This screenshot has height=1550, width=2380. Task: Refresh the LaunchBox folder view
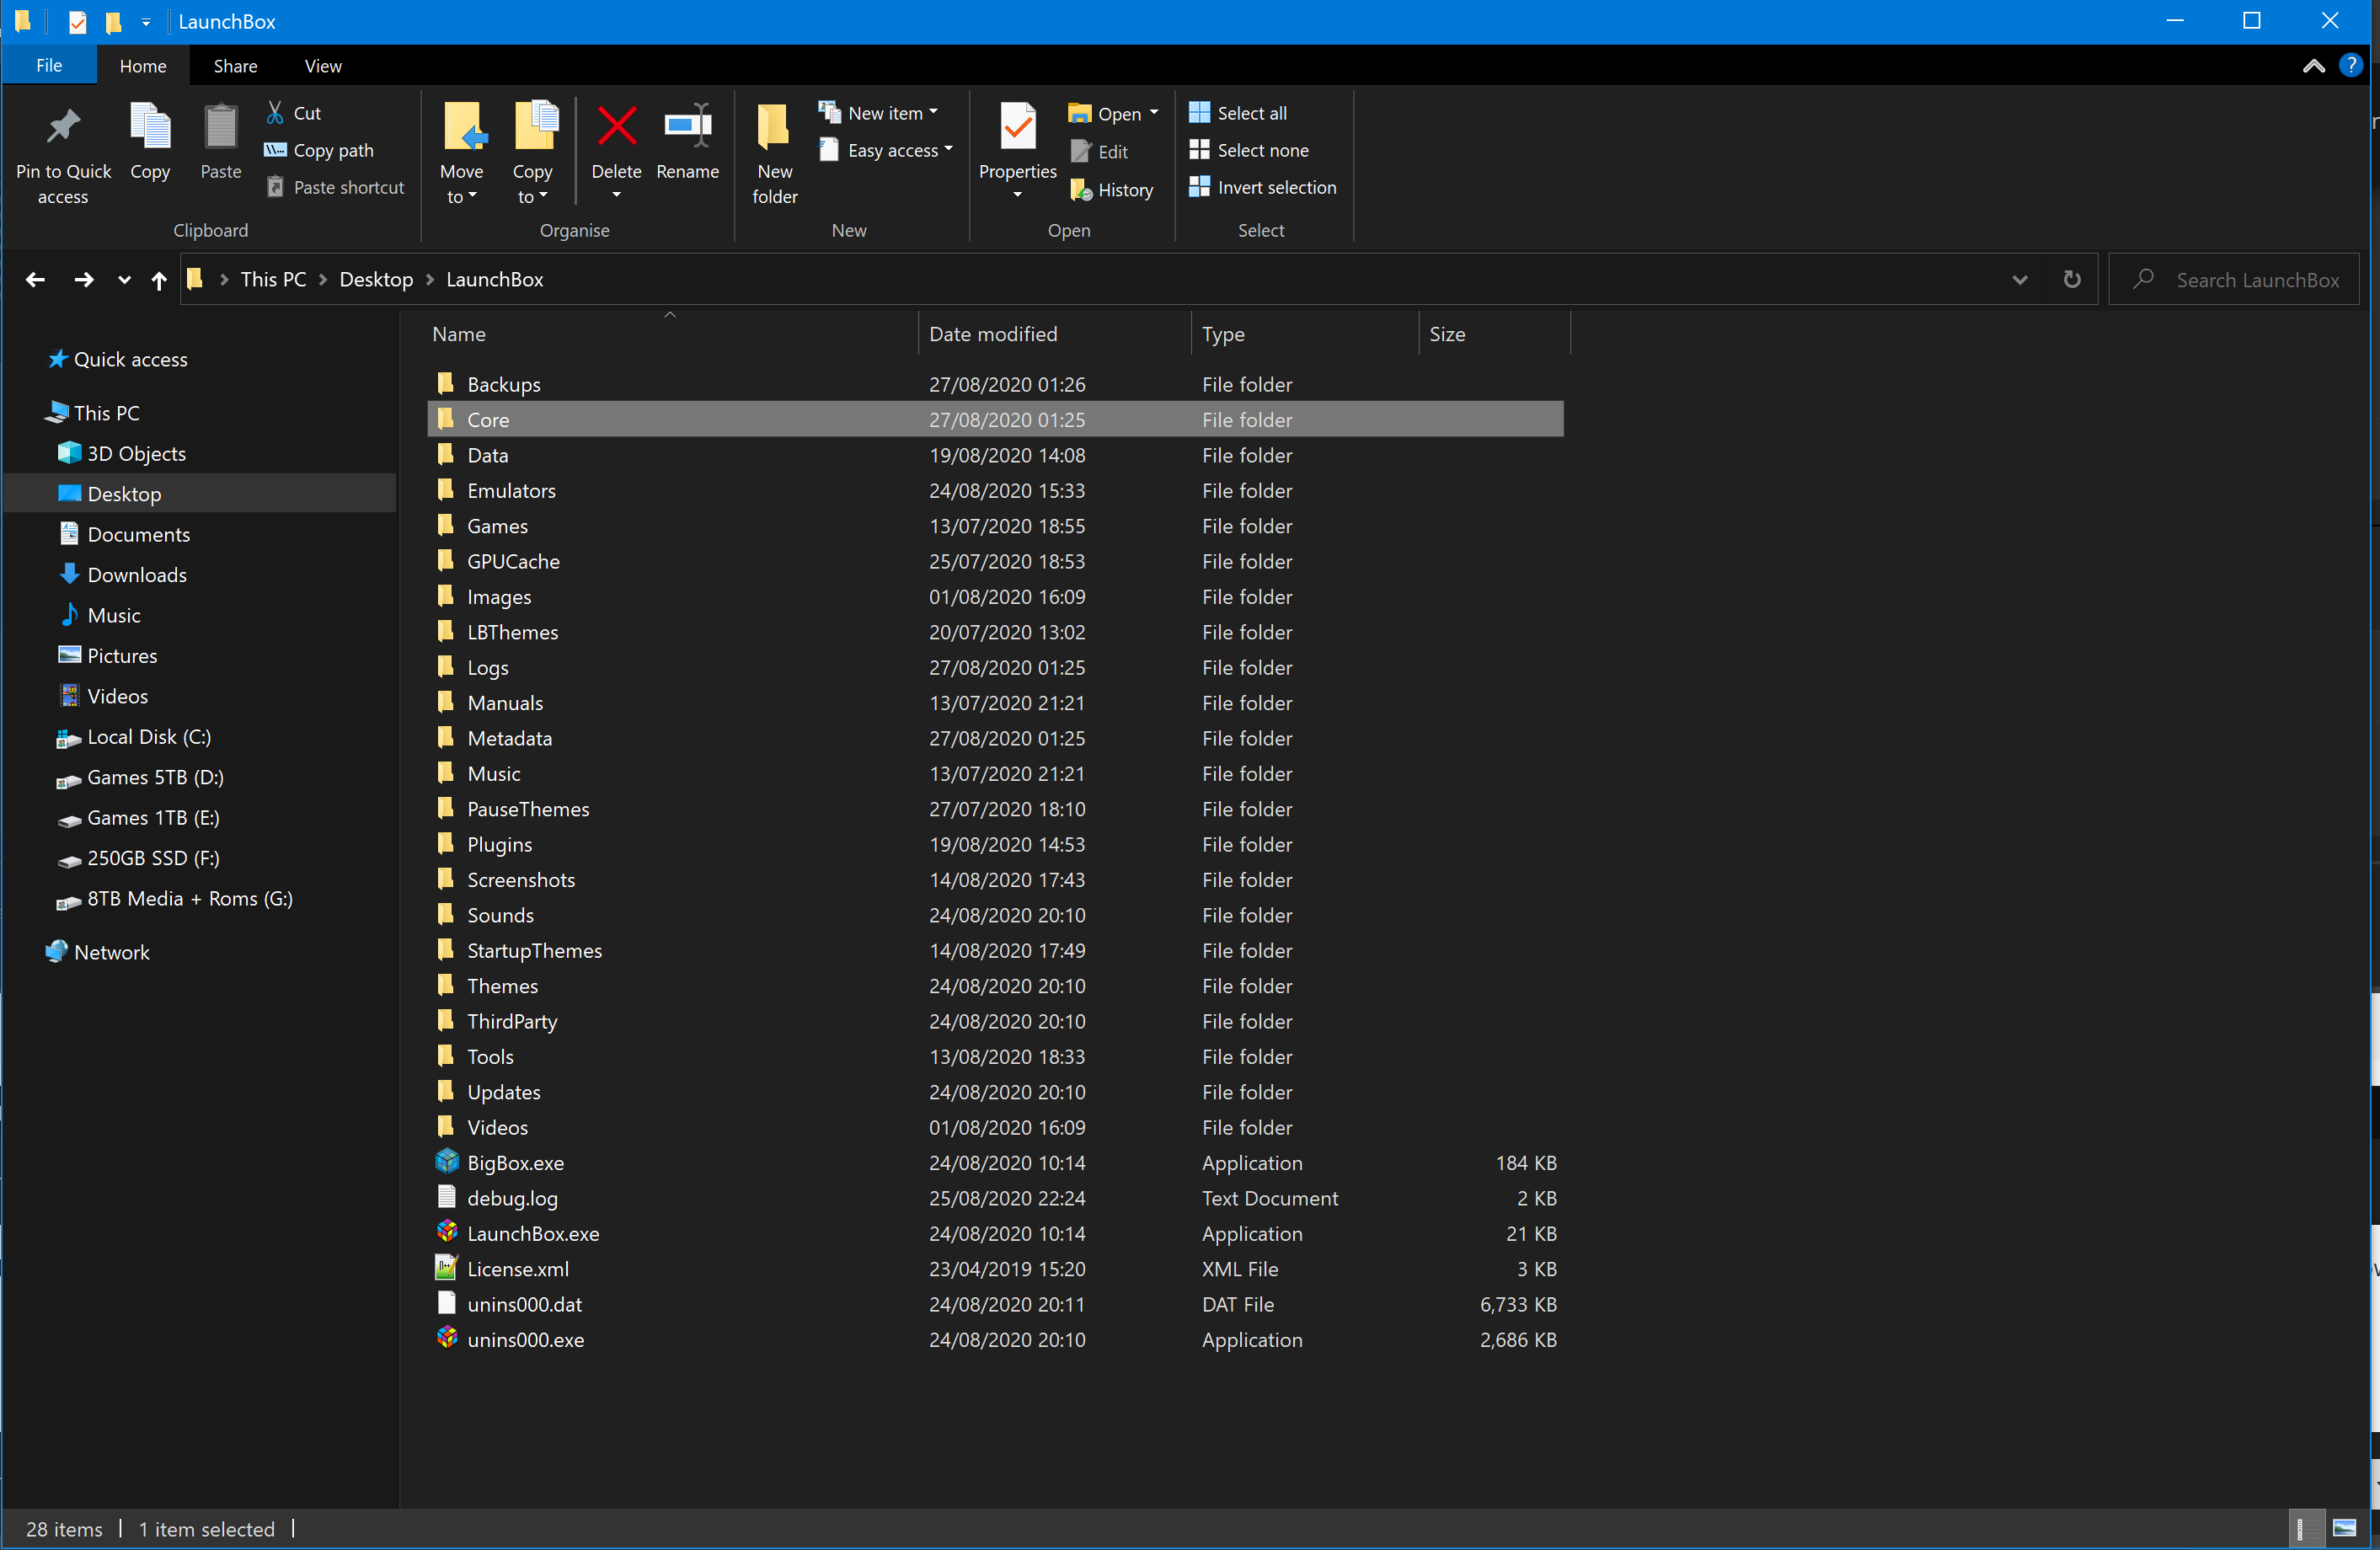(x=2071, y=279)
